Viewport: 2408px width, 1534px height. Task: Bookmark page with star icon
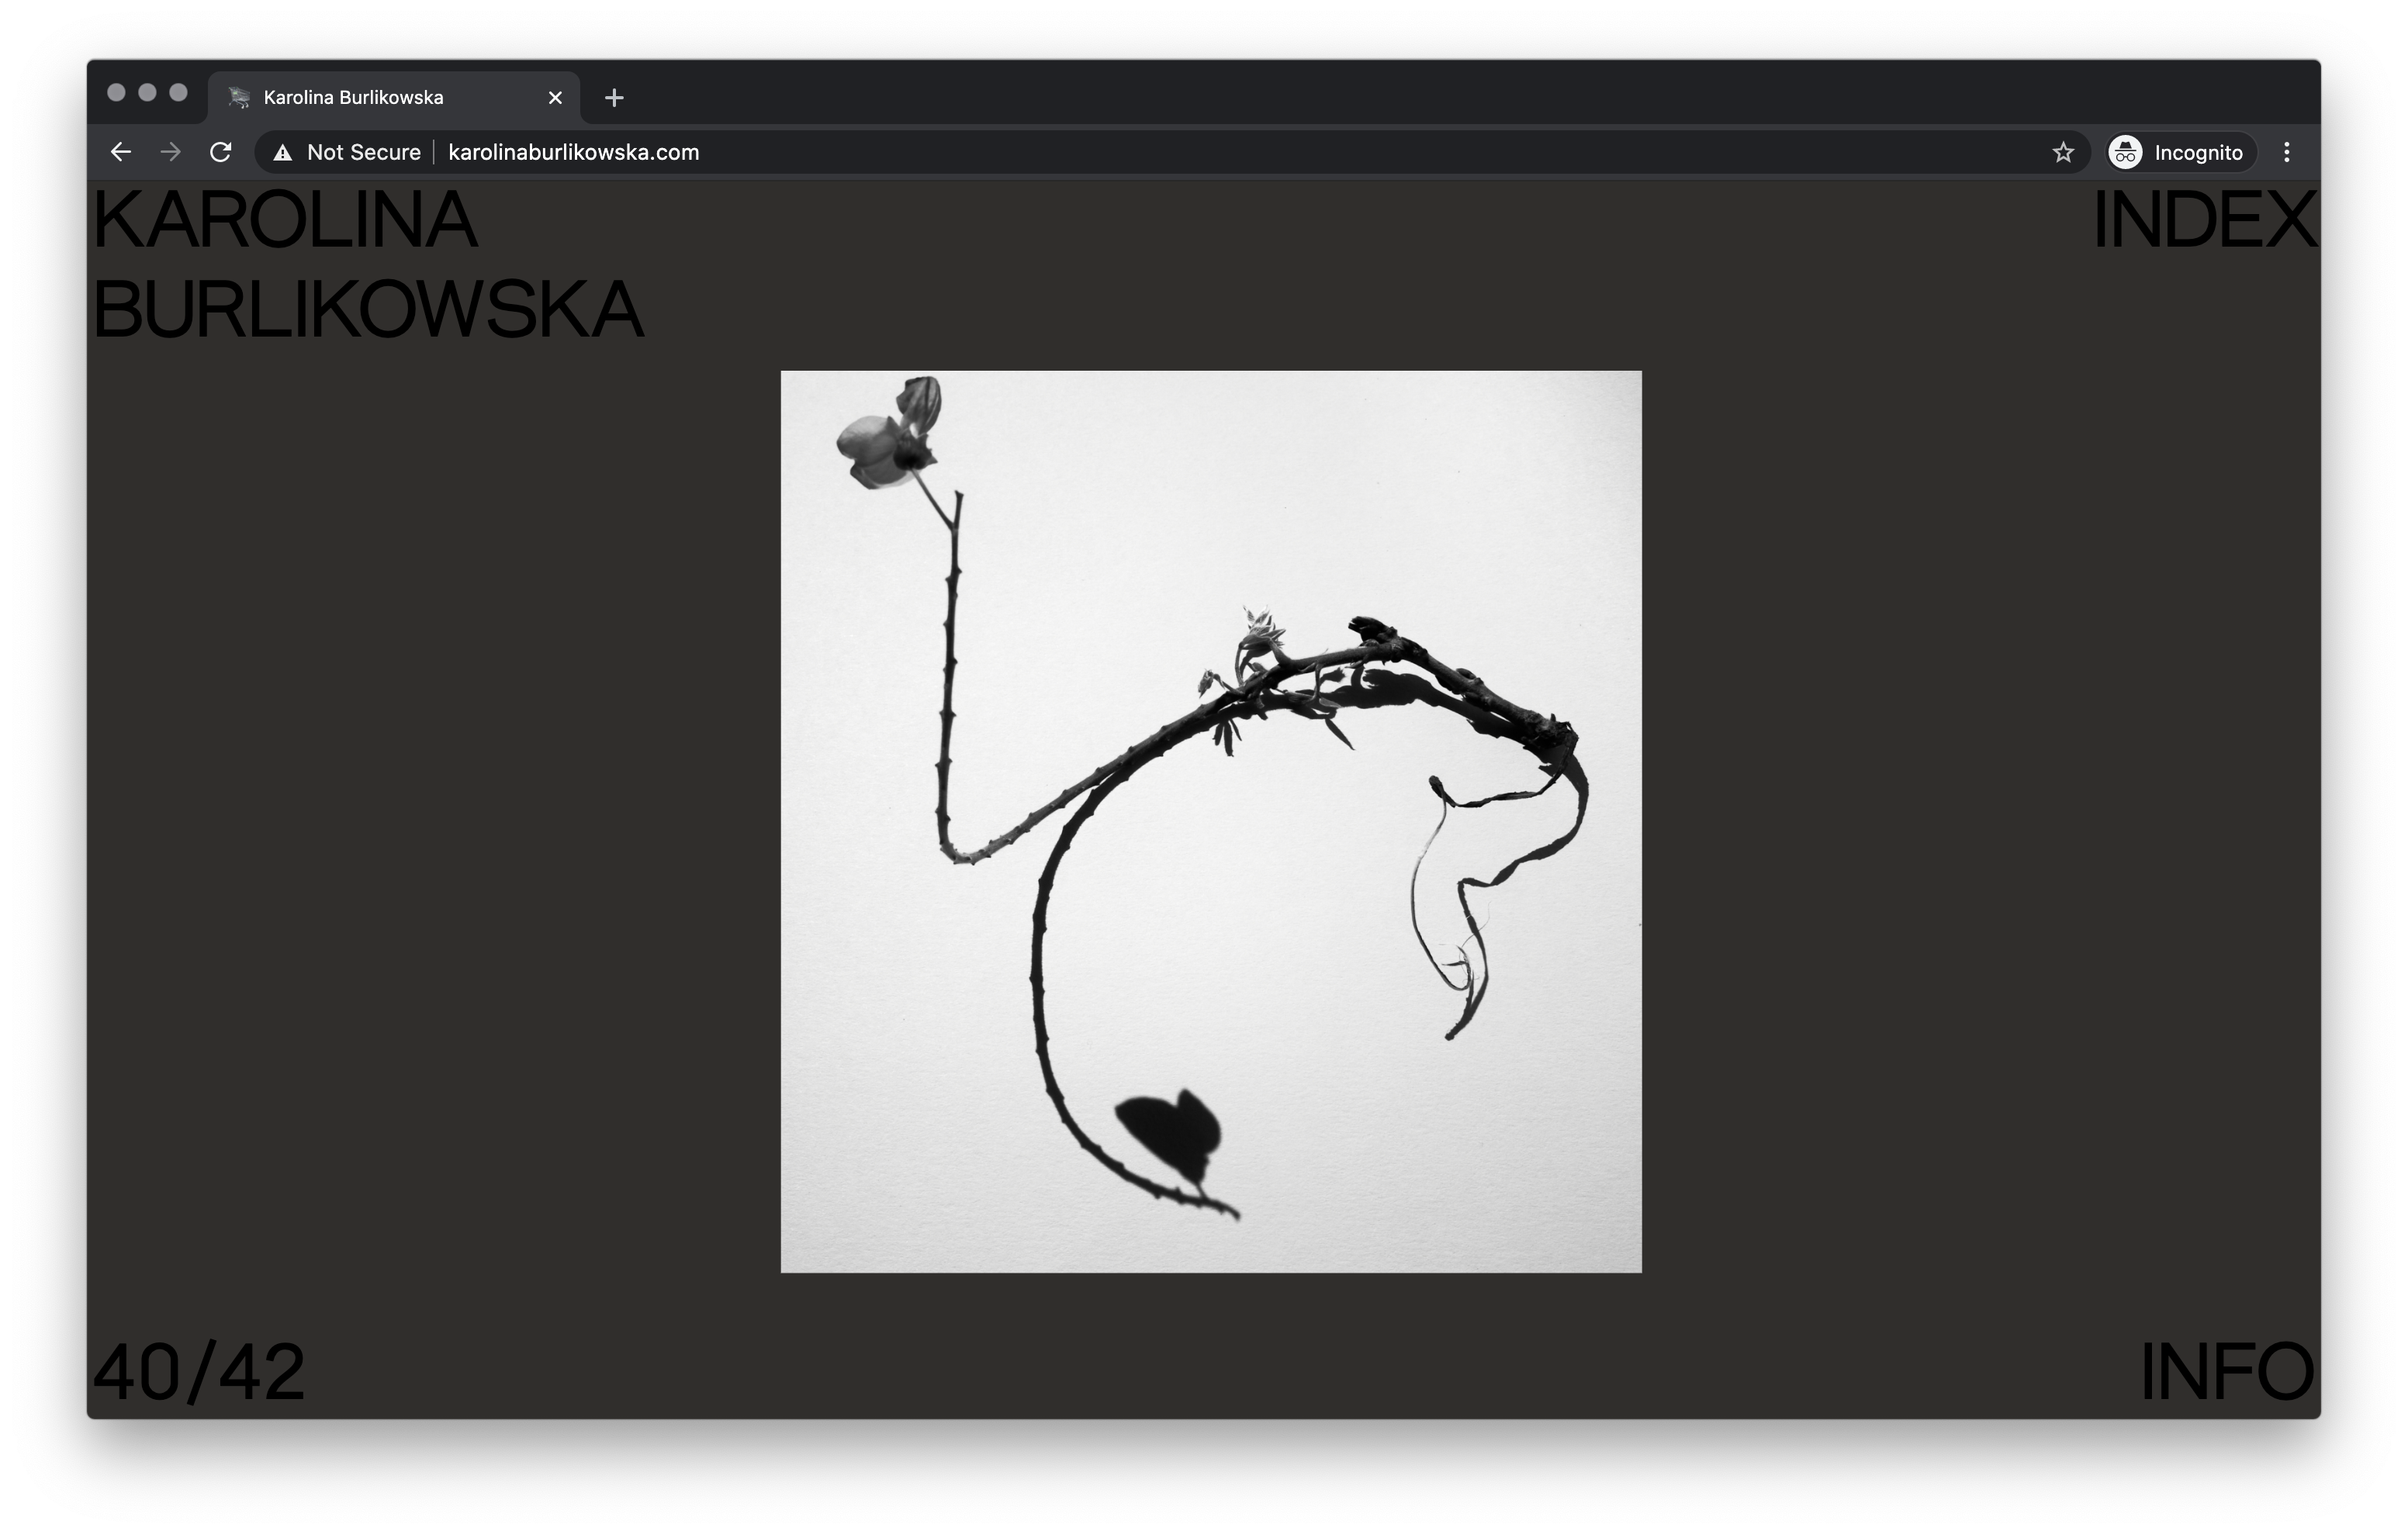click(2063, 152)
